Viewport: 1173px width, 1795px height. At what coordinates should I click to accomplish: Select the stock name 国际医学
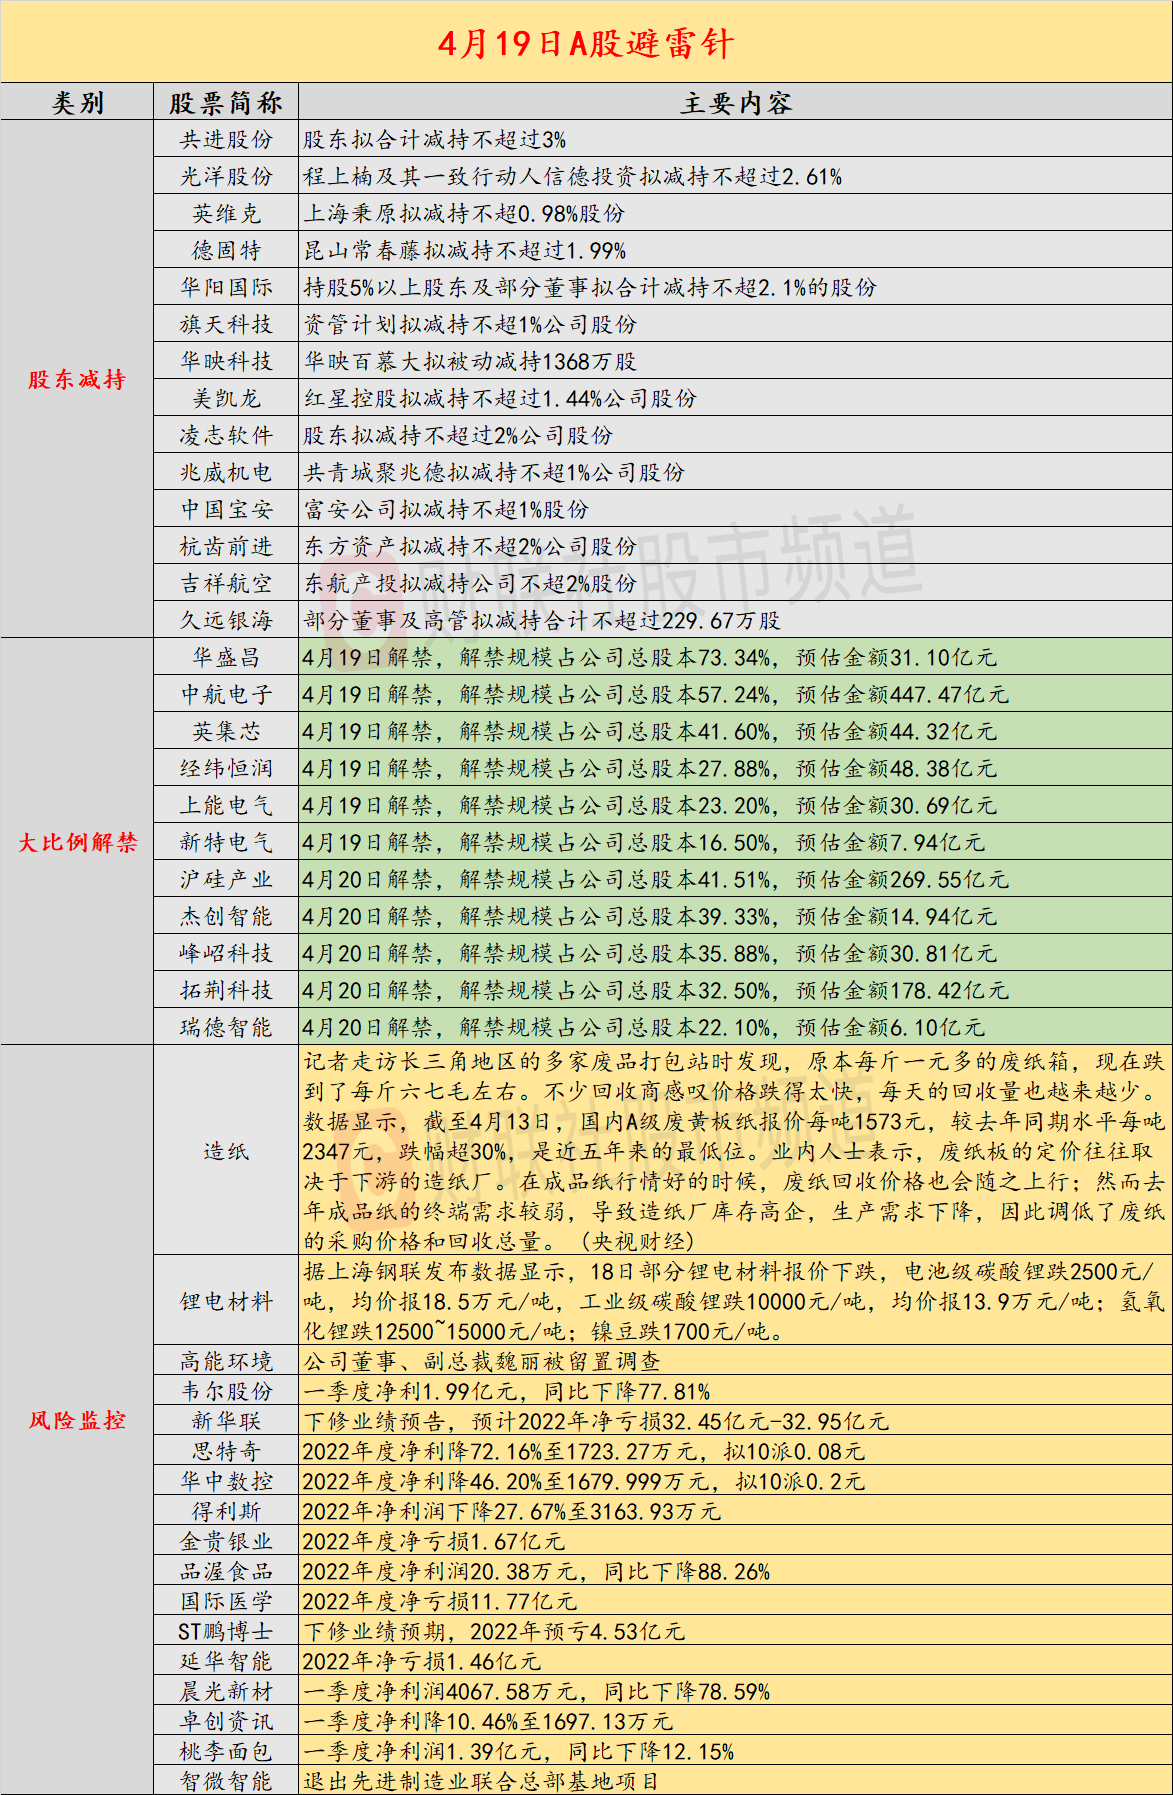(226, 1601)
